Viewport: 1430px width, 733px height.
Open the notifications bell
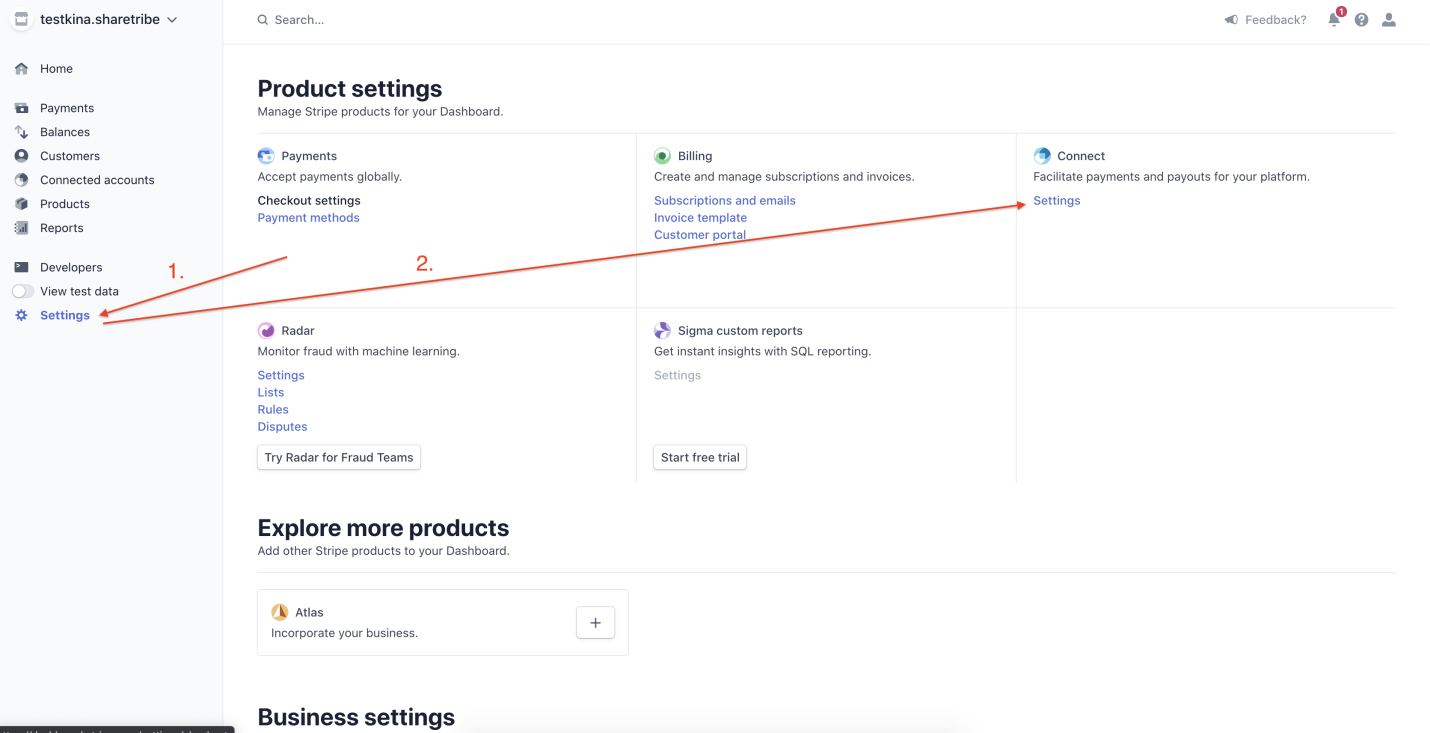[1334, 19]
